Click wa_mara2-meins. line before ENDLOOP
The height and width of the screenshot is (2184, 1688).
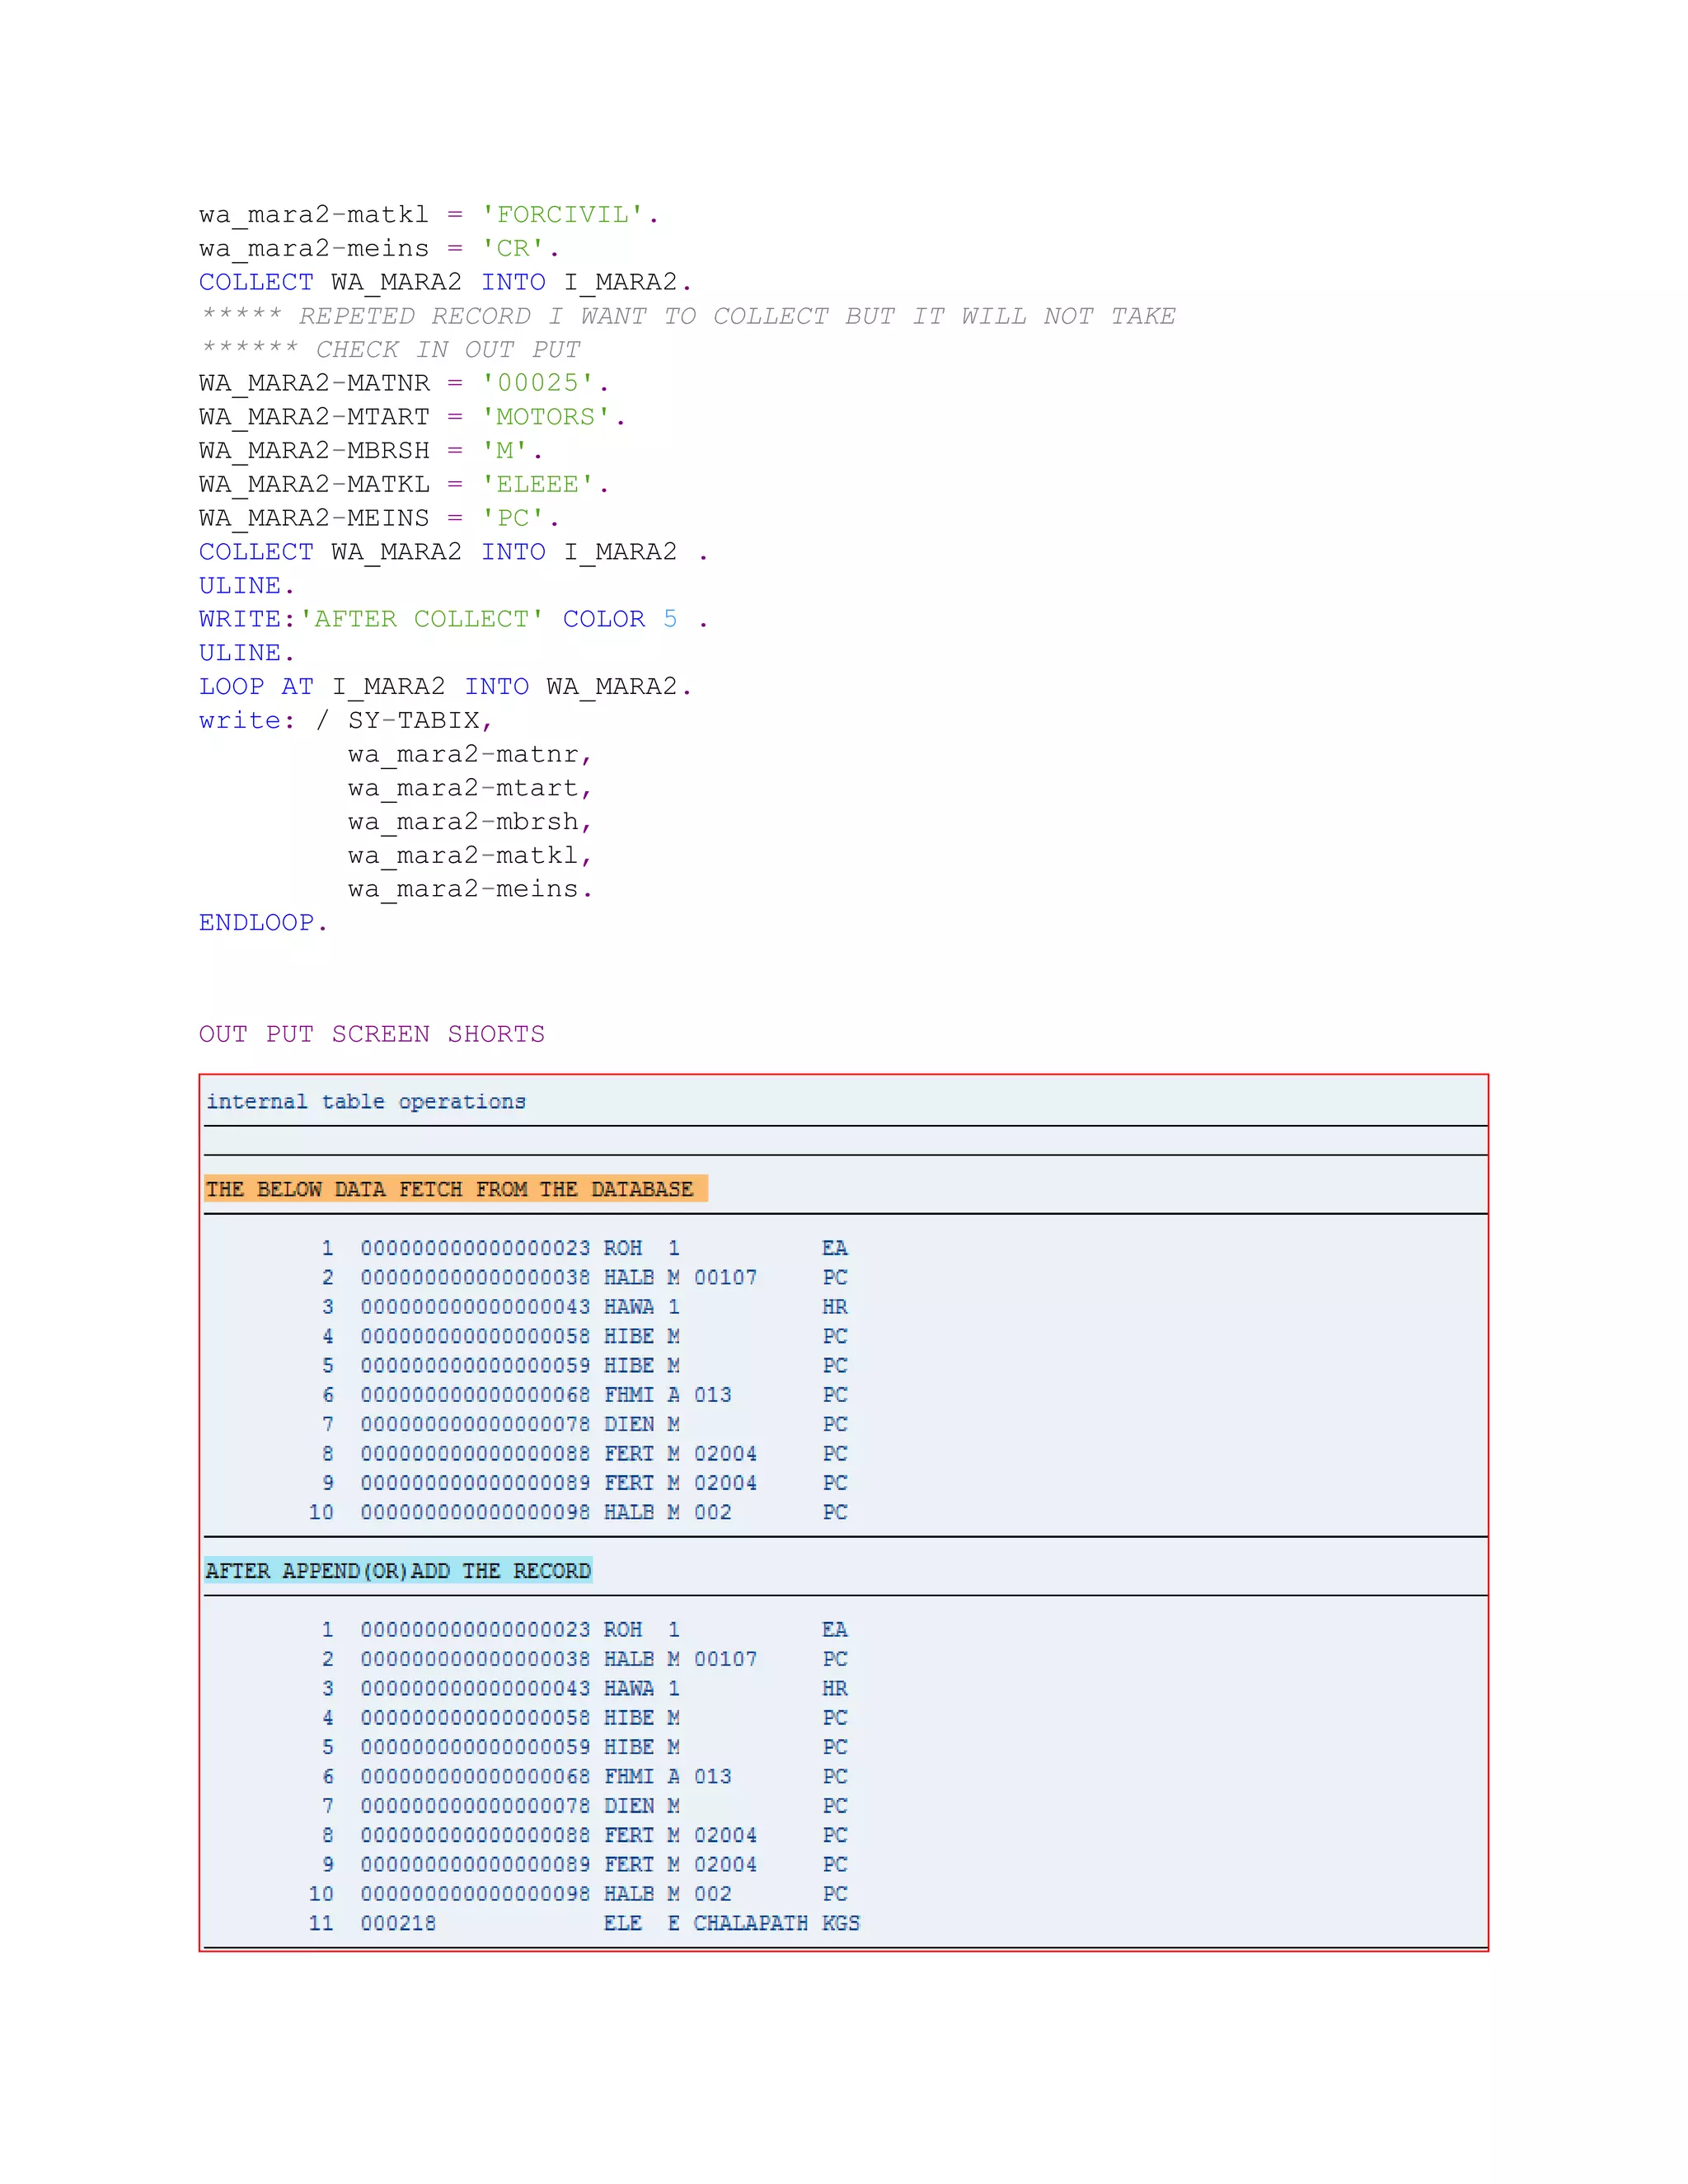(469, 889)
